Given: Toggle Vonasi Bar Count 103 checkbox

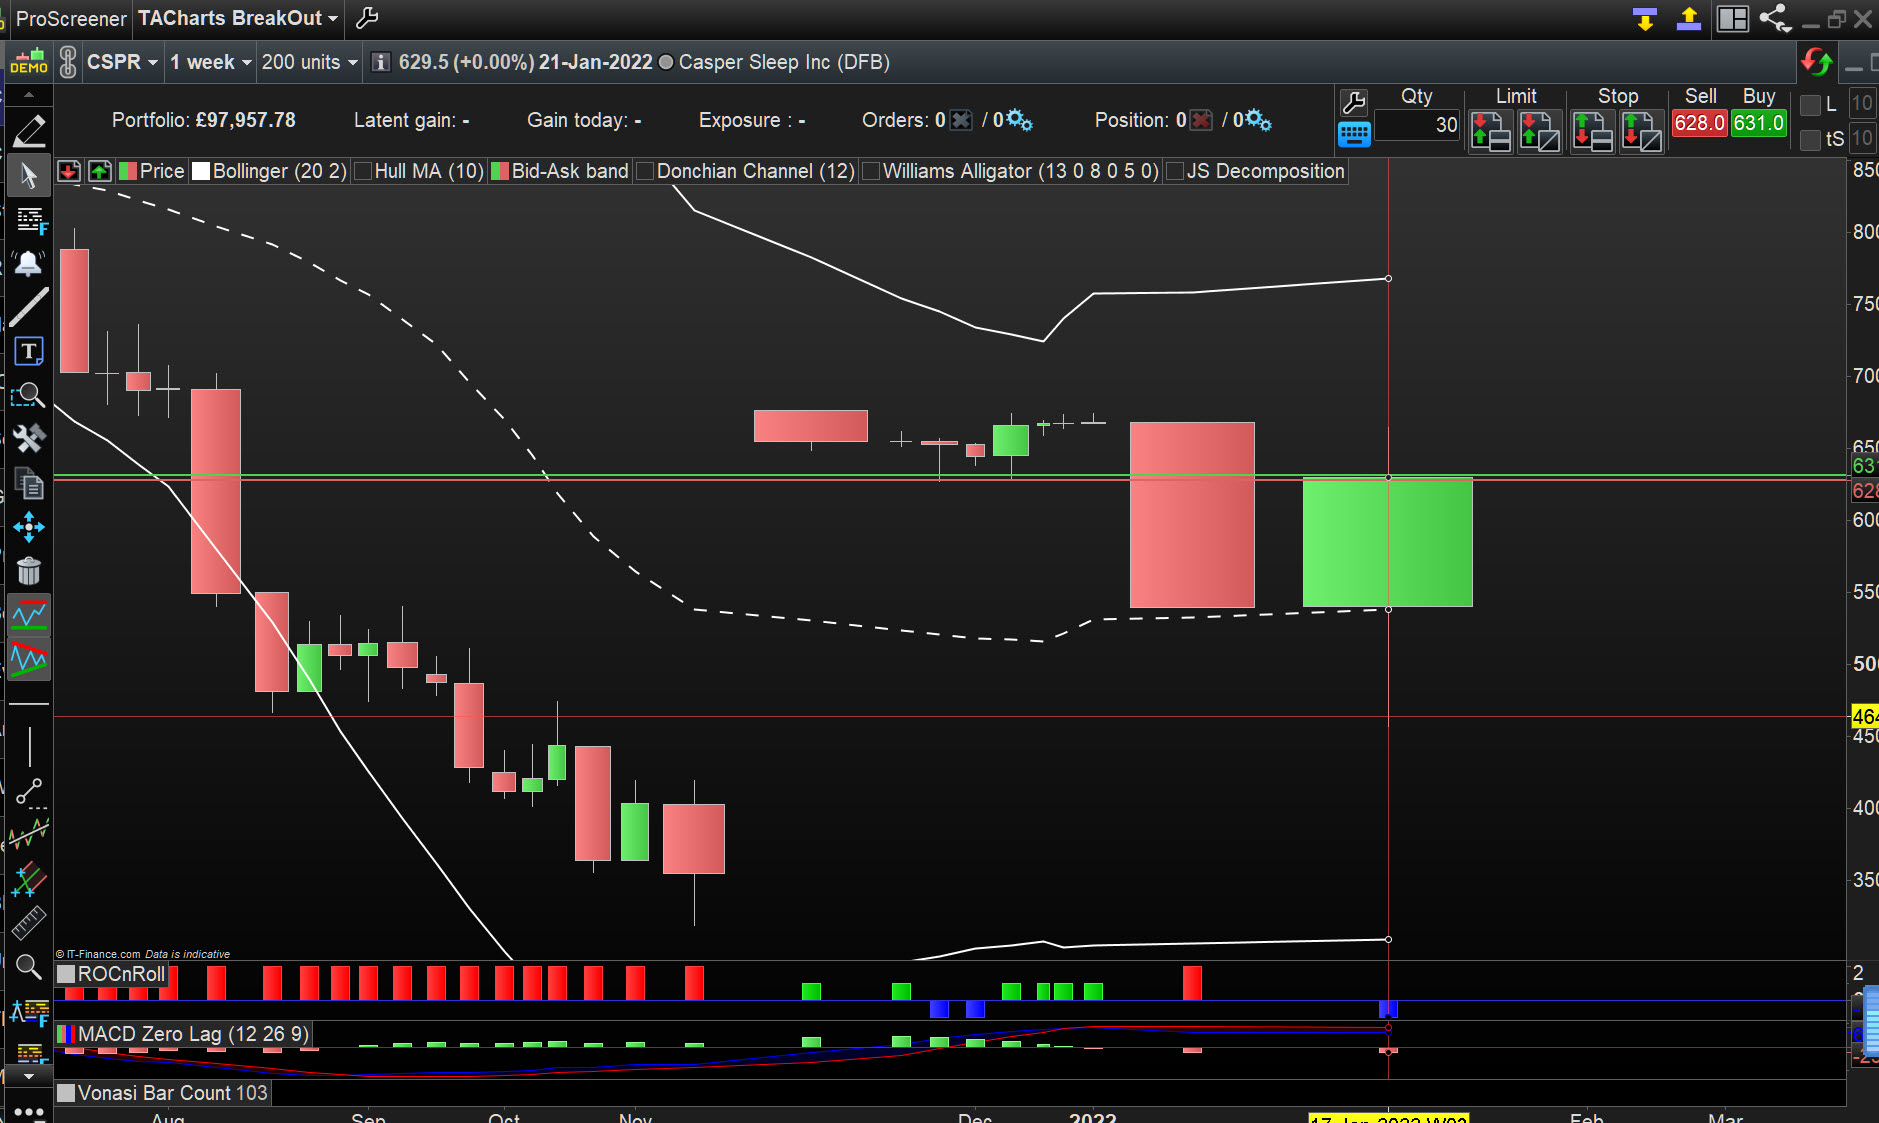Looking at the screenshot, I should 66,1093.
